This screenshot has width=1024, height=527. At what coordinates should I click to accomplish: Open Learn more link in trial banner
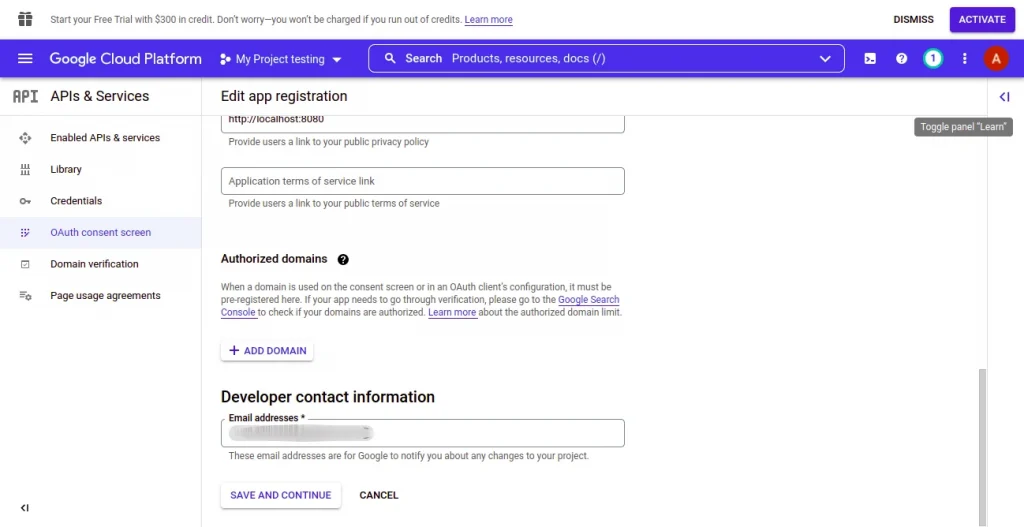488,20
